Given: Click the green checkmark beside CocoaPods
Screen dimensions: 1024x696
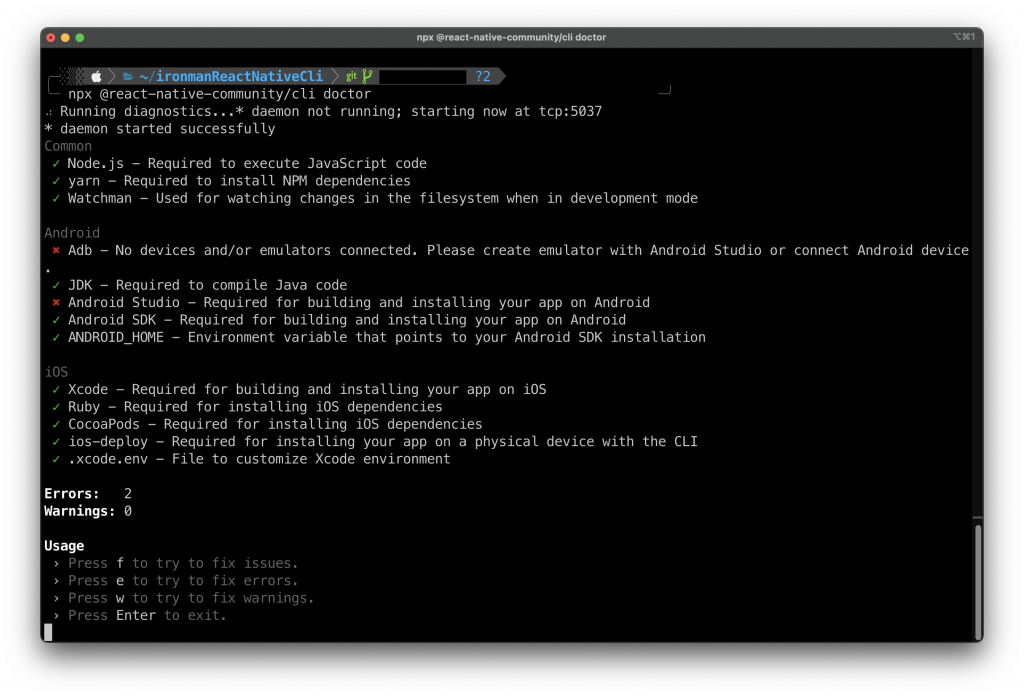Looking at the screenshot, I should click(x=56, y=424).
